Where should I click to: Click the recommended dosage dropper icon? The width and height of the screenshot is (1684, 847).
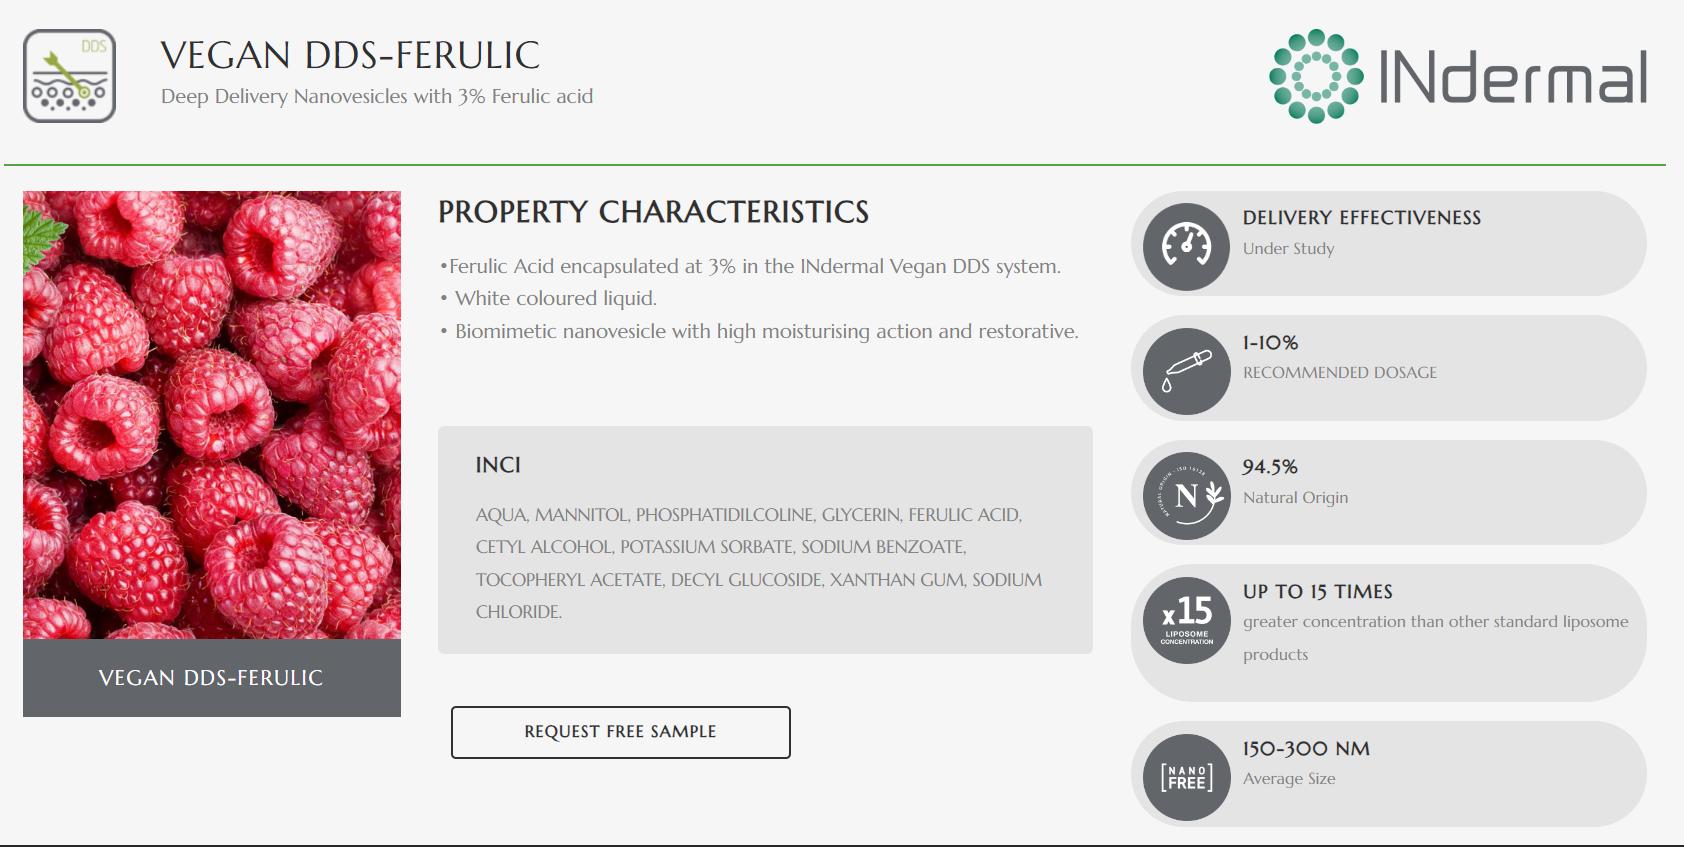tap(1187, 371)
